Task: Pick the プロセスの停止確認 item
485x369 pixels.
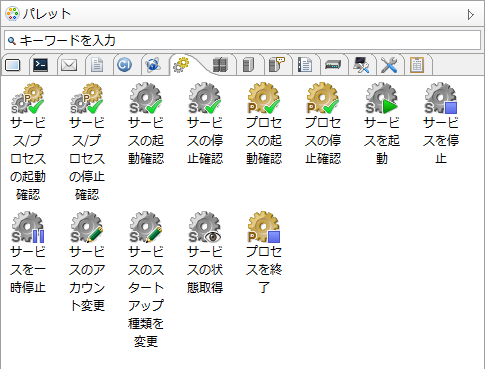Action: coord(323,124)
